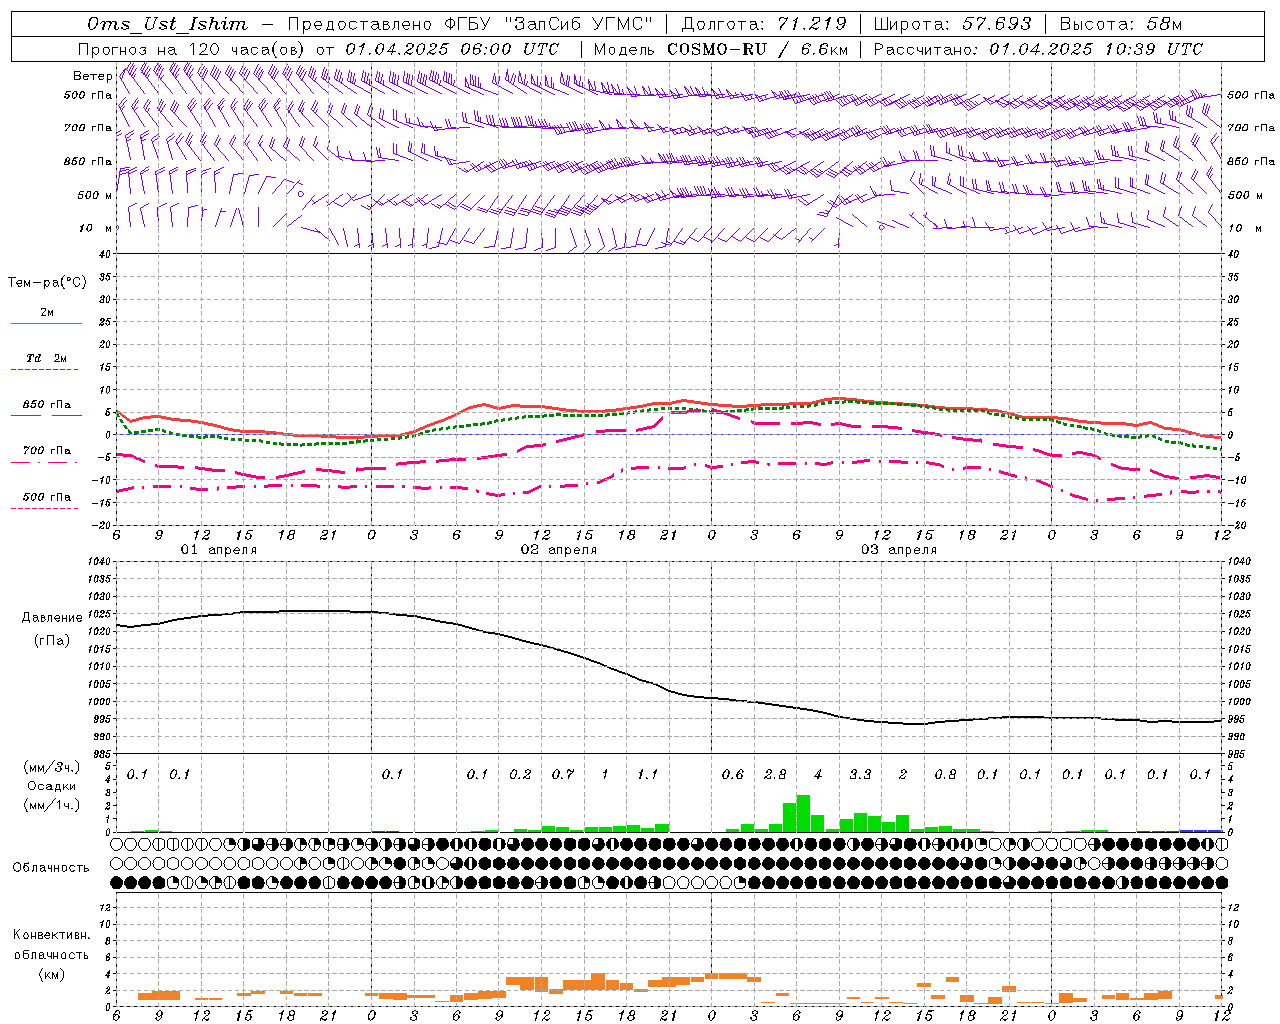1280x1024 pixels.
Task: Click the Давление pressure panel label
Action: pos(52,618)
